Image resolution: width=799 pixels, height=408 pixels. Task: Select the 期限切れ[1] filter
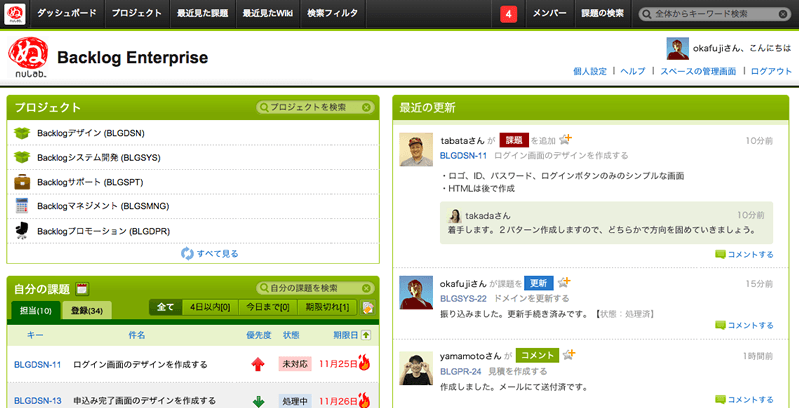(x=327, y=307)
